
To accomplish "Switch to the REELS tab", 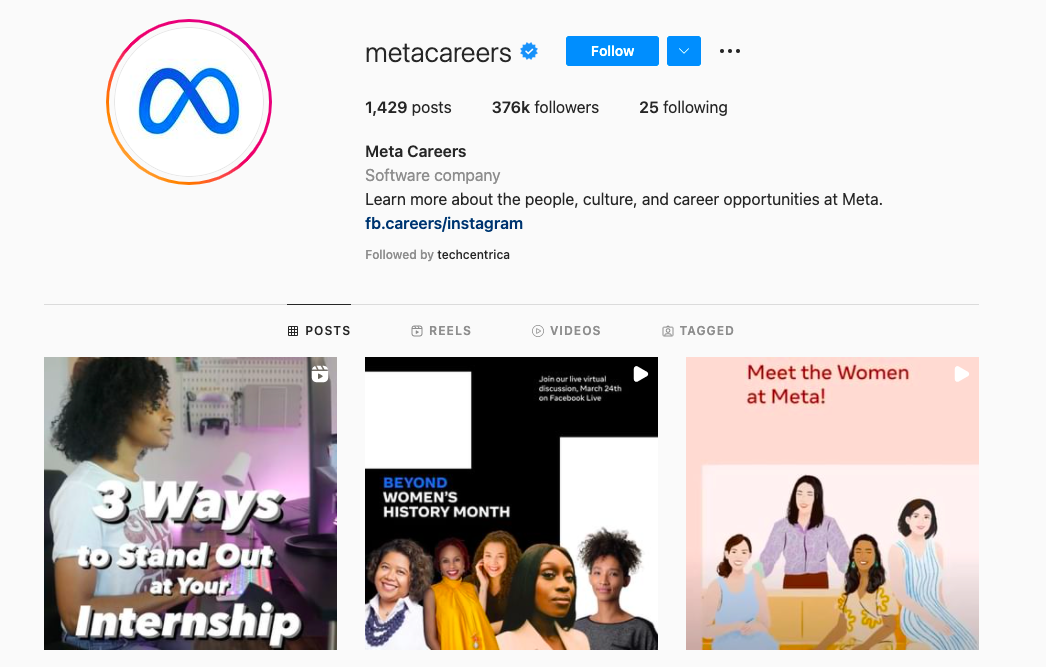I will point(441,331).
